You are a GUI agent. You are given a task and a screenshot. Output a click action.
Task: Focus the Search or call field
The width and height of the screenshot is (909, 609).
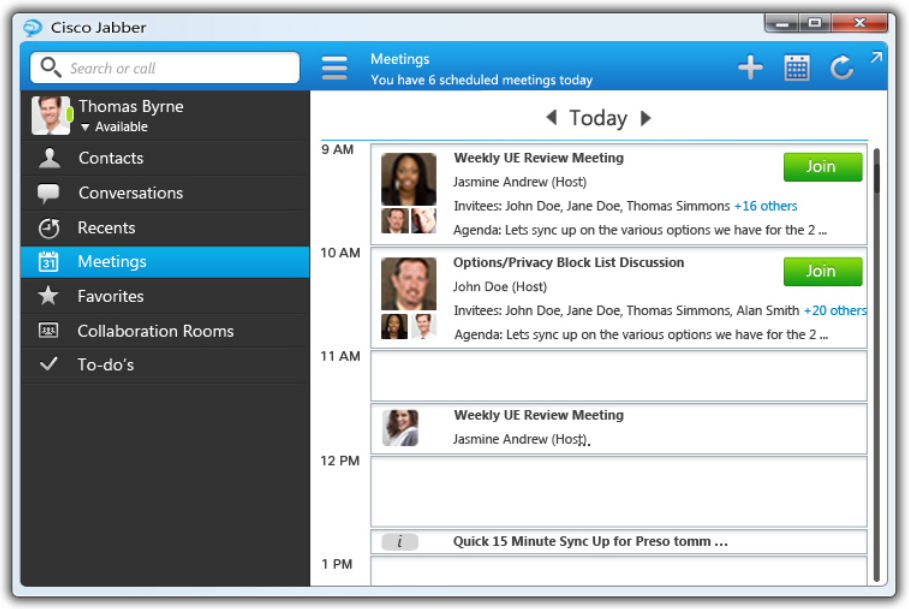(165, 68)
